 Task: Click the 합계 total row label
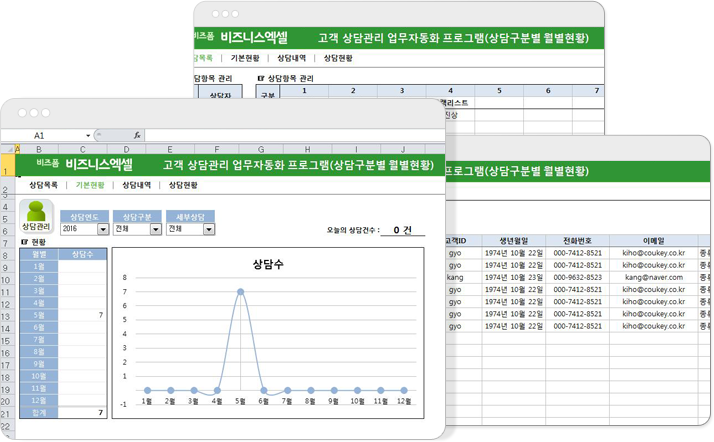[39, 412]
